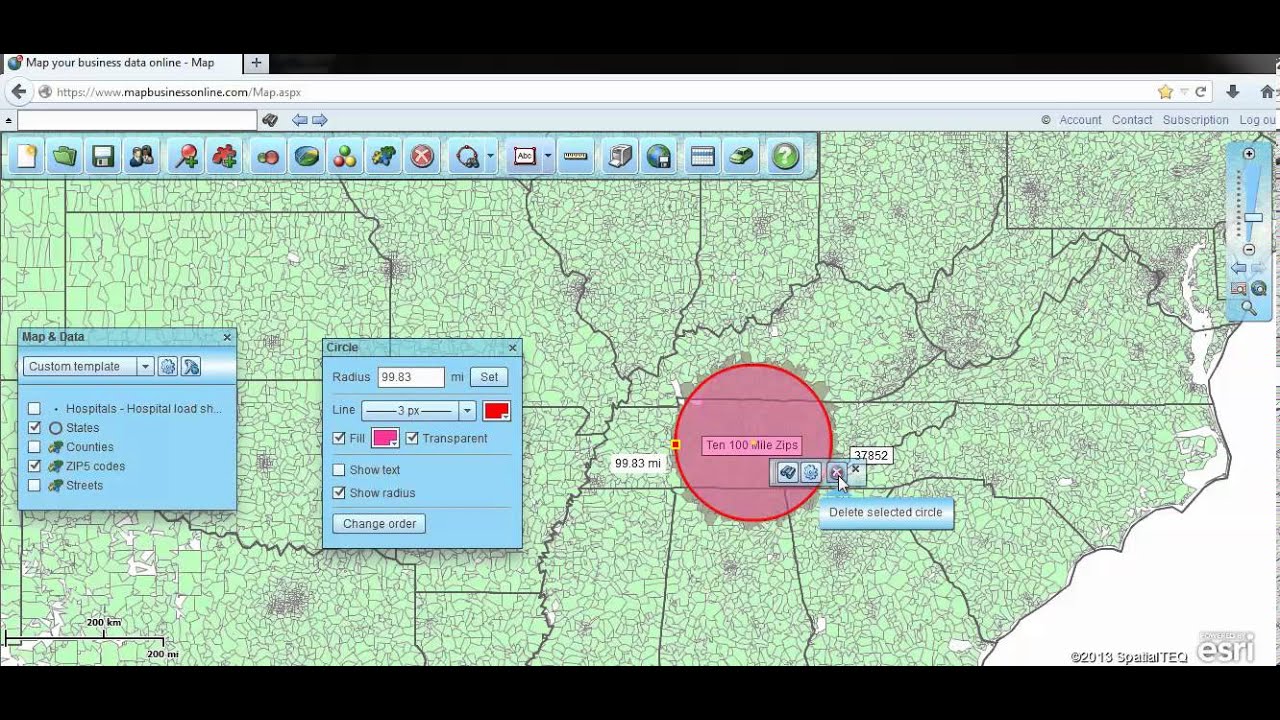This screenshot has height=720, width=1280.
Task: Open the pink fill color swatch
Action: click(x=385, y=438)
